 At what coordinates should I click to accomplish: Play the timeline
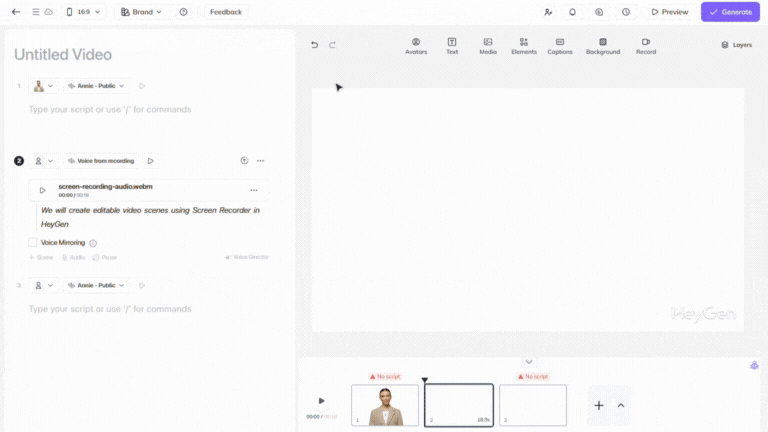point(321,401)
